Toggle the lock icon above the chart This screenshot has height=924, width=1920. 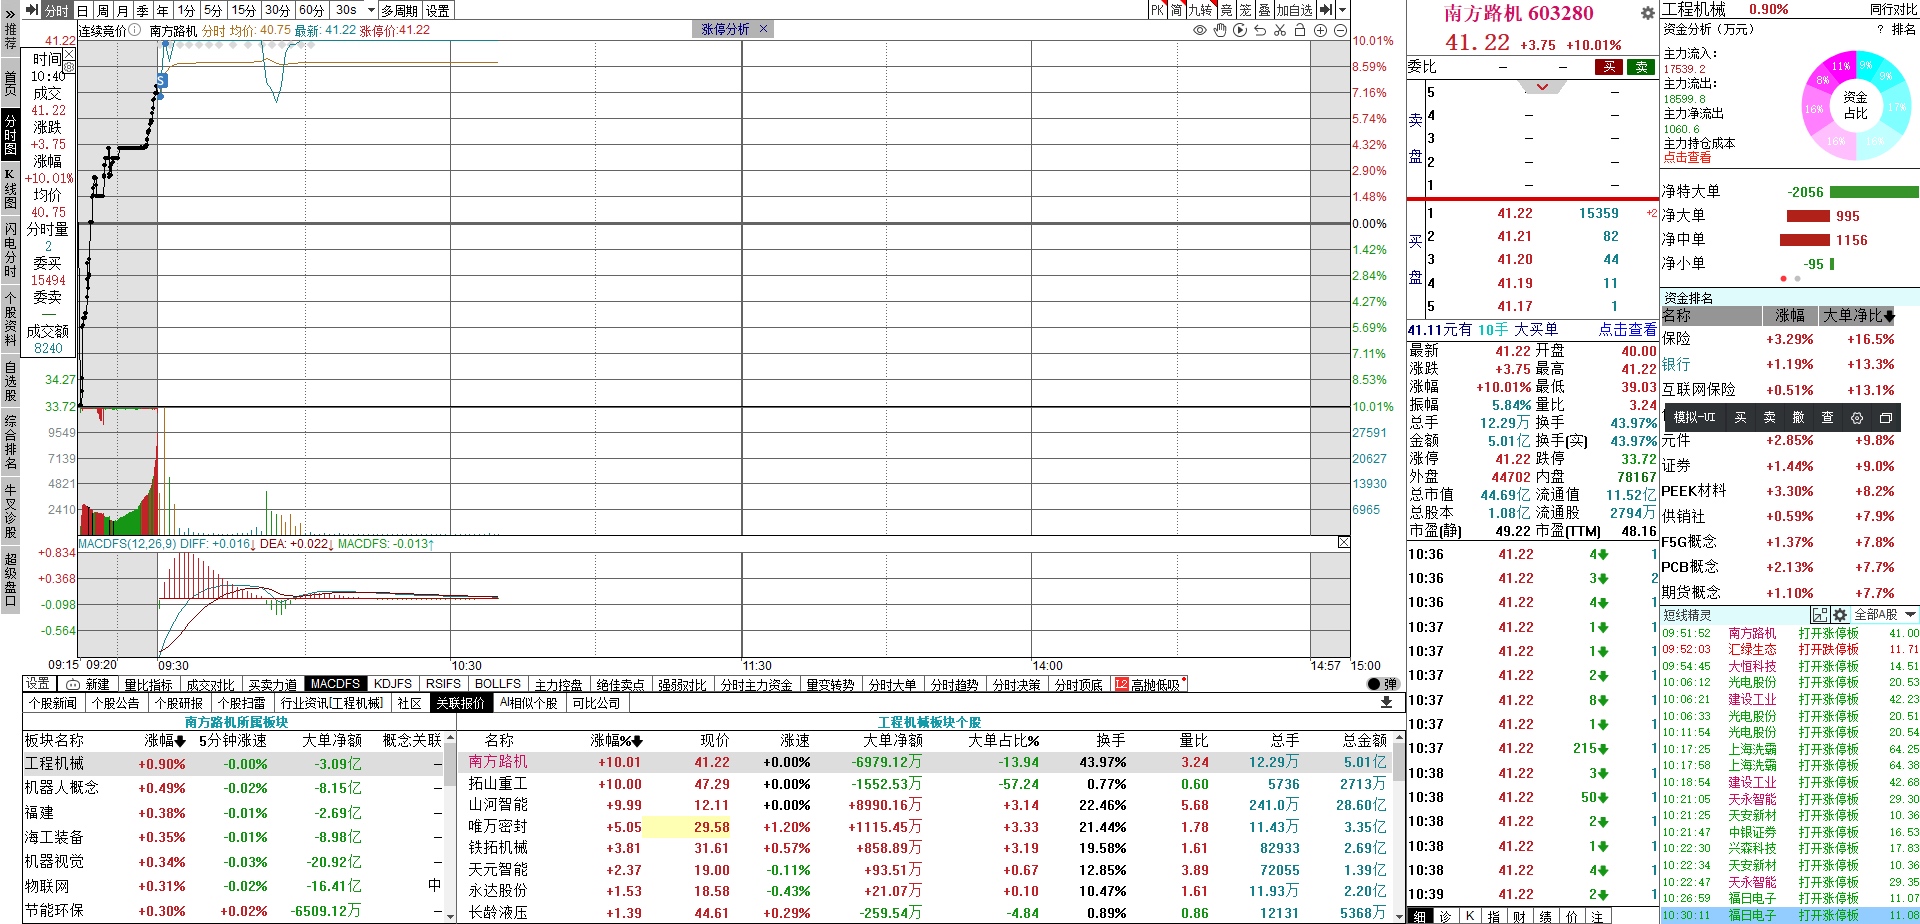point(1300,30)
